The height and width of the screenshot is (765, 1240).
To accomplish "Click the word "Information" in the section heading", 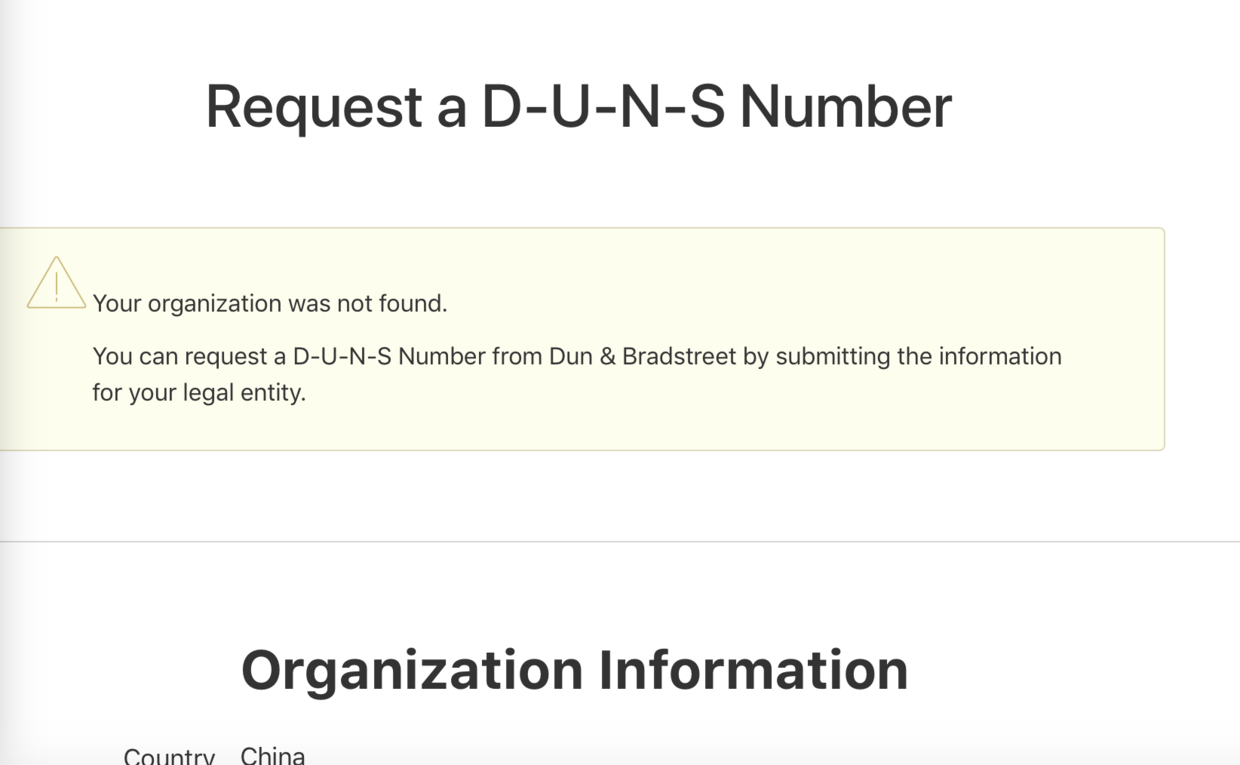I will click(753, 669).
